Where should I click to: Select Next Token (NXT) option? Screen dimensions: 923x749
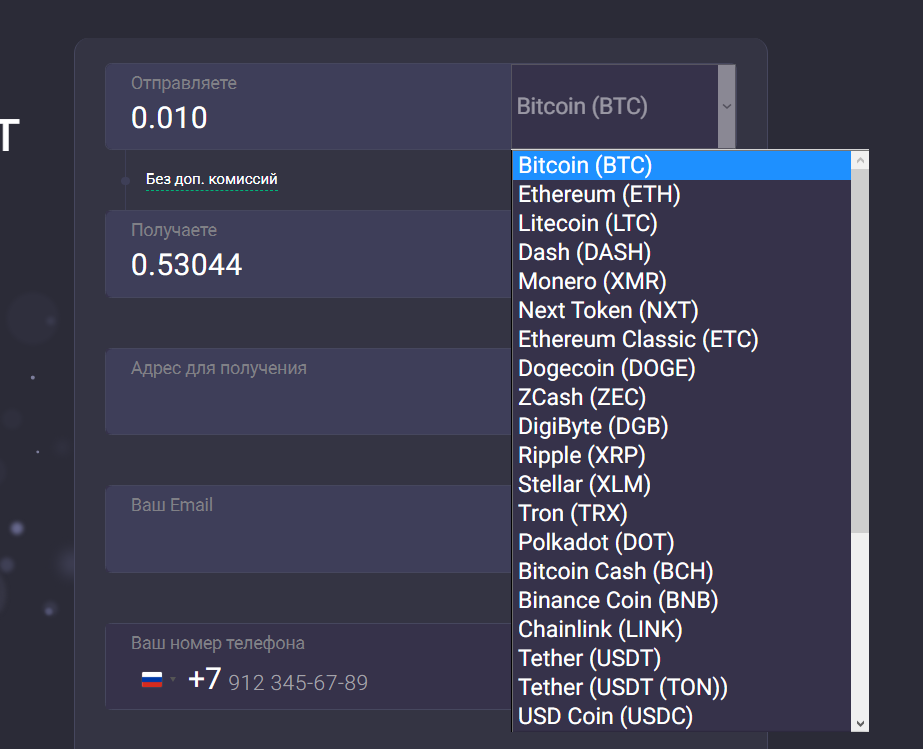[682, 310]
